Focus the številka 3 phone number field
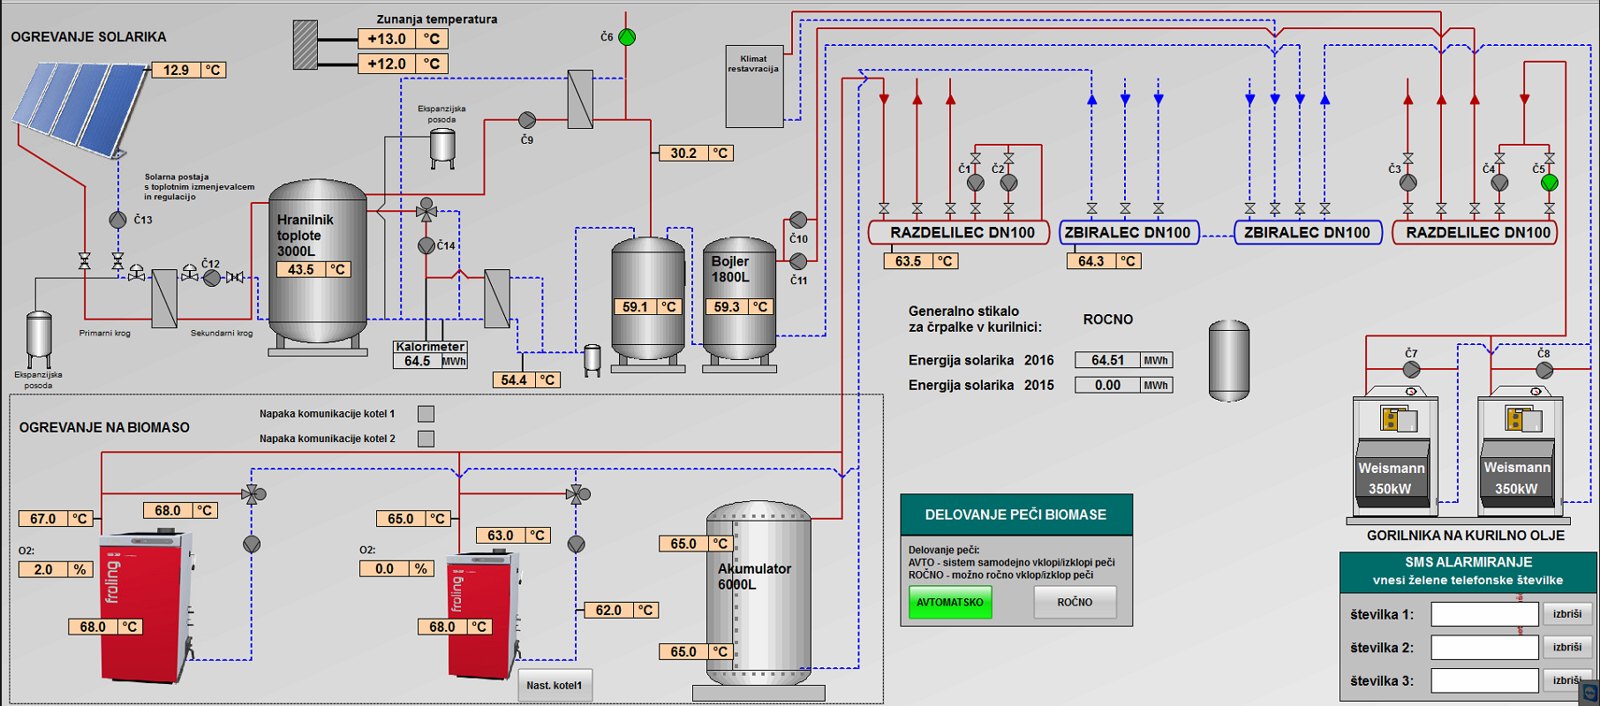The width and height of the screenshot is (1600, 706). 1484,680
